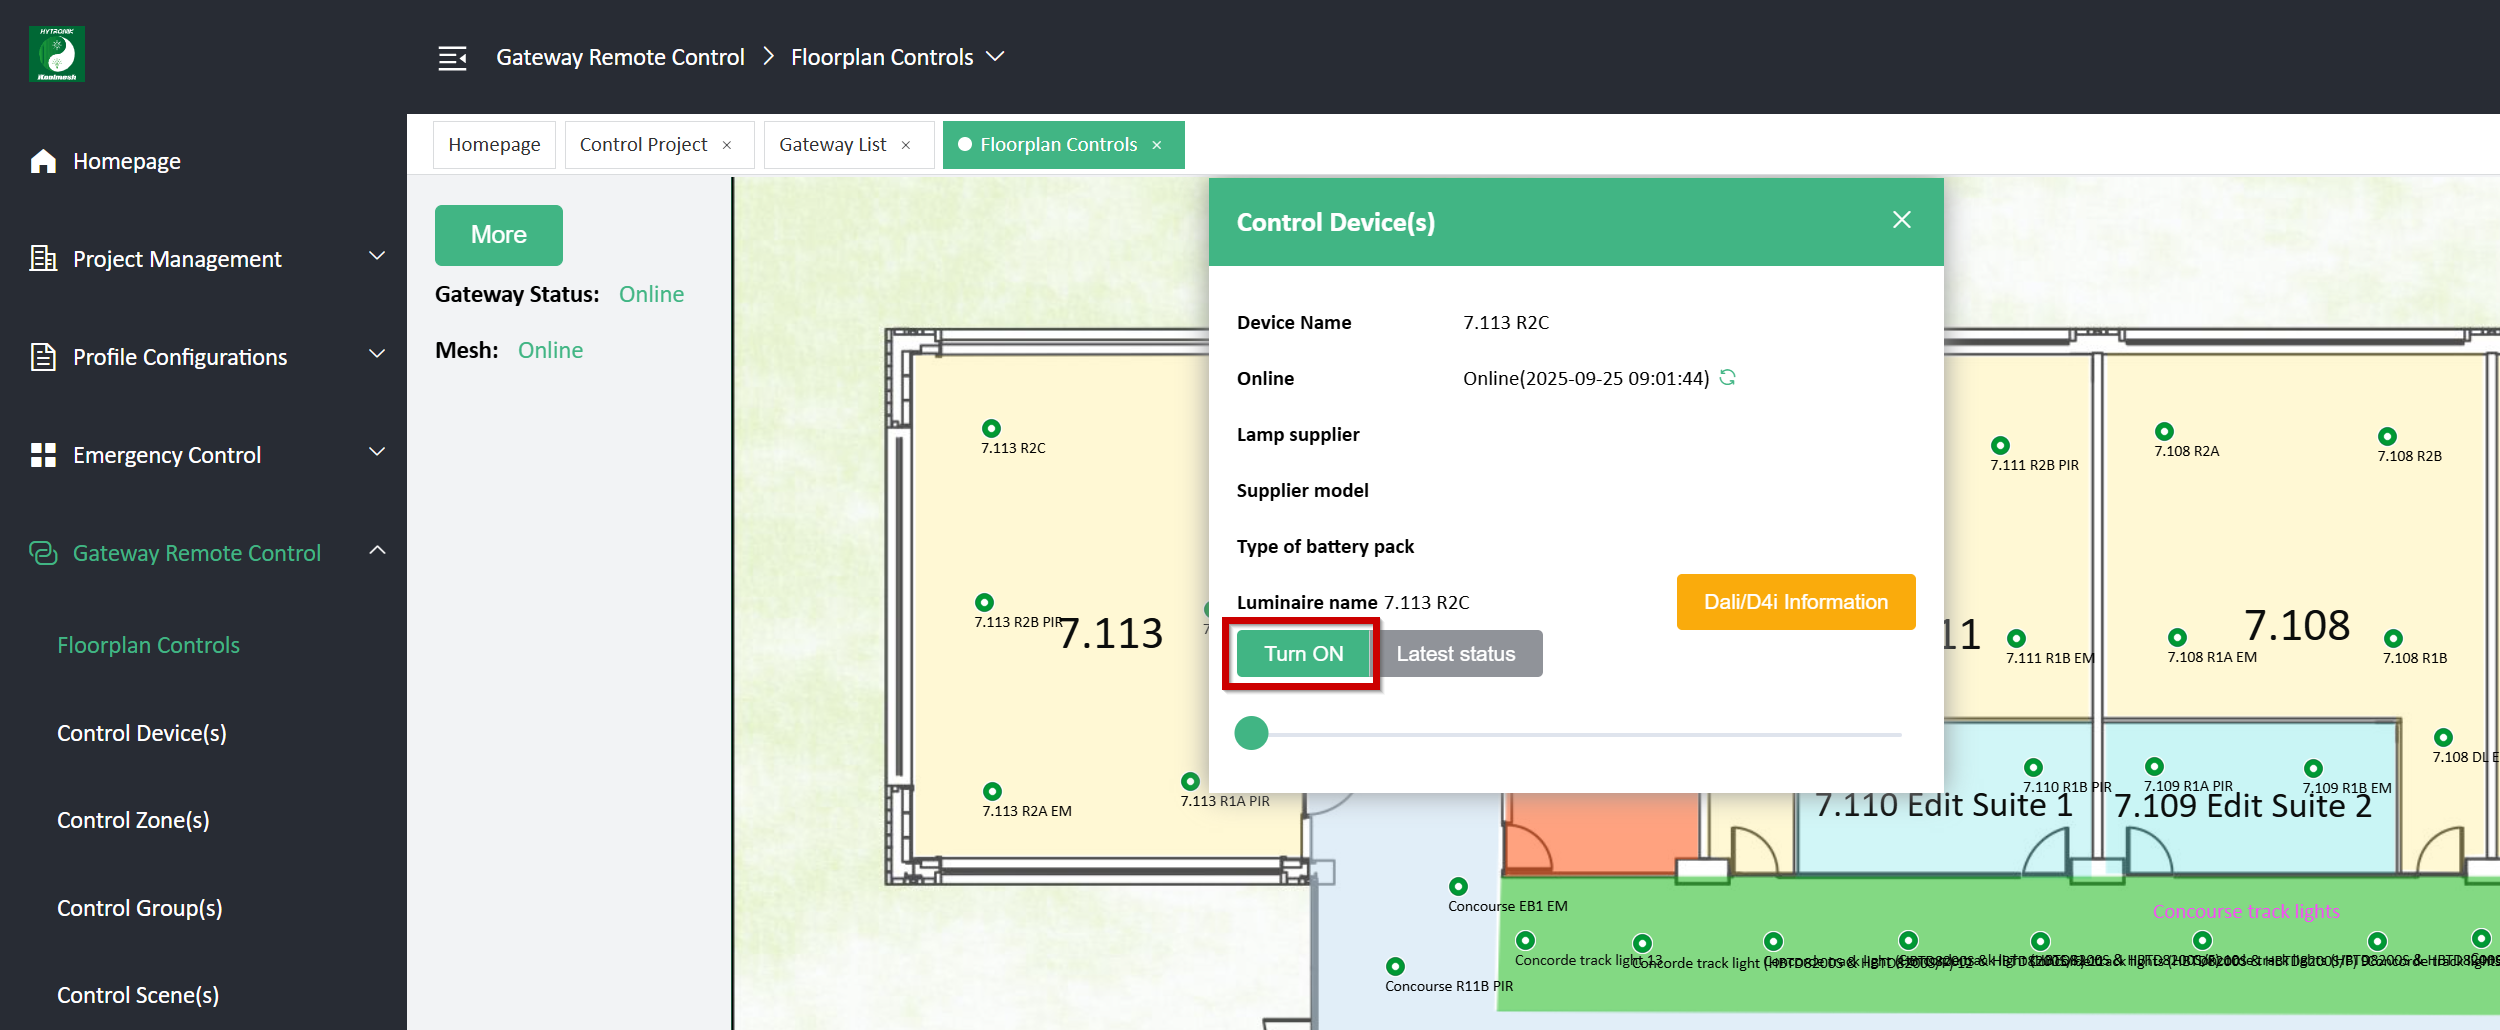Open the Dali/D4i Information button

coord(1795,602)
